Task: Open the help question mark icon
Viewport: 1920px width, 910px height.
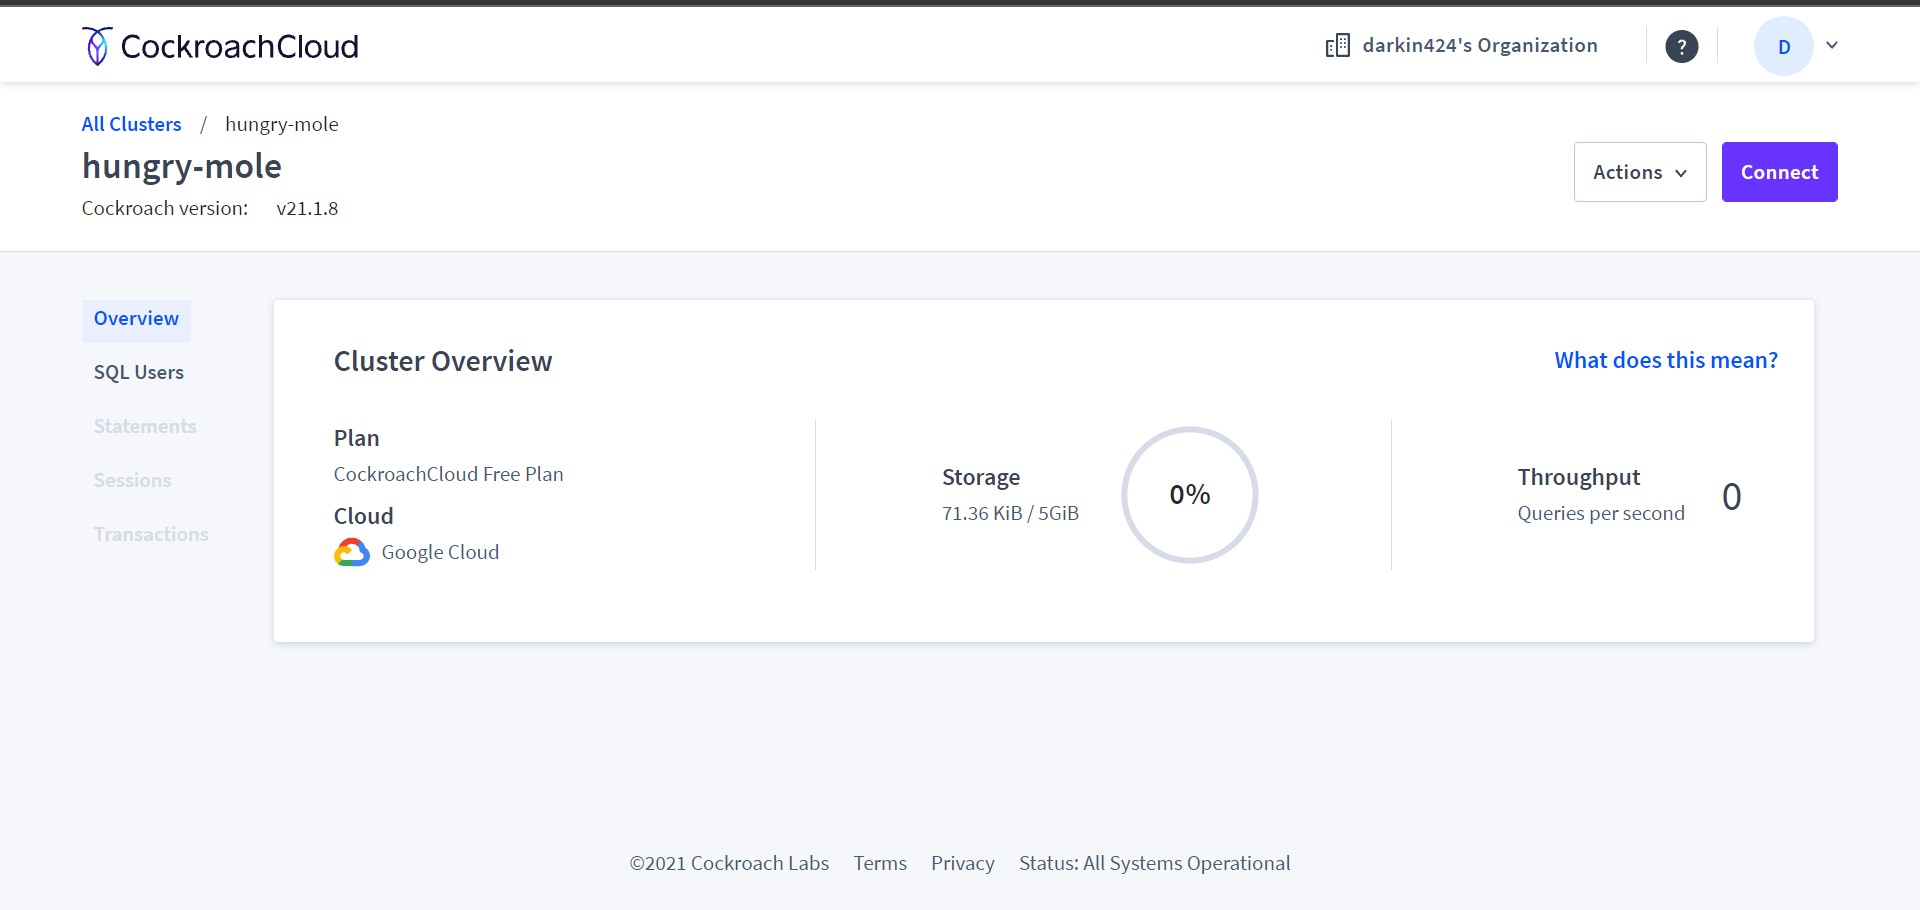Action: [1681, 46]
